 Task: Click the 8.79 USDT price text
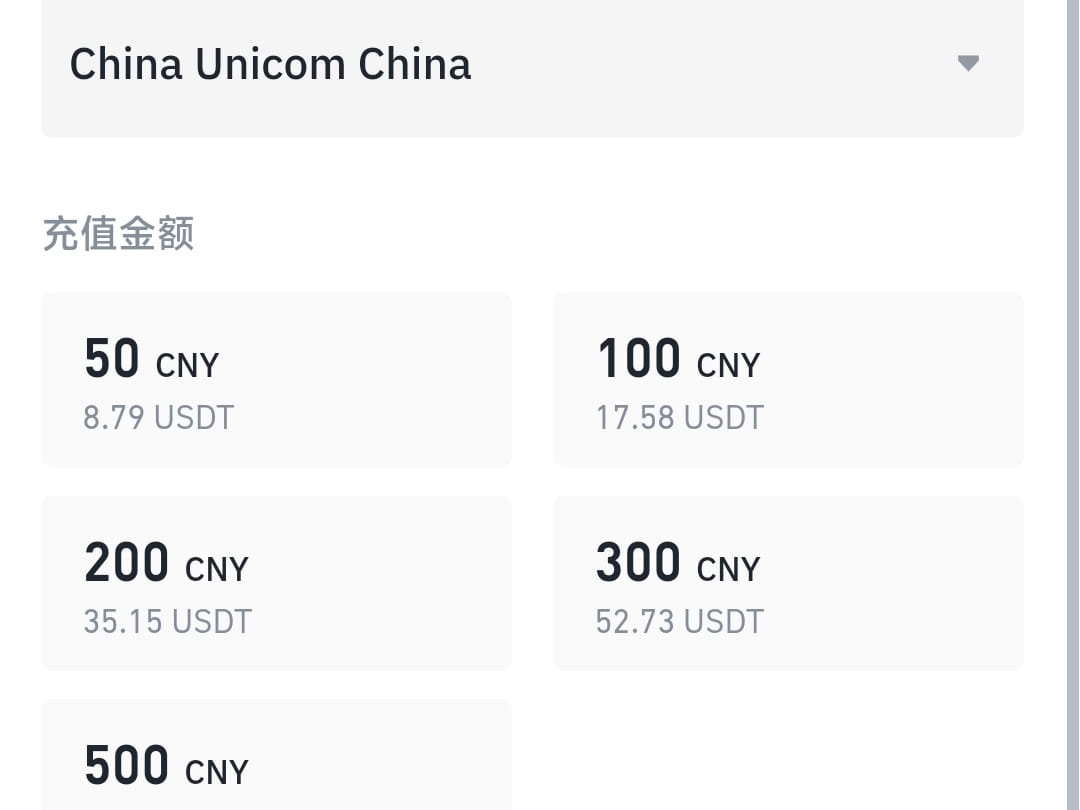158,417
